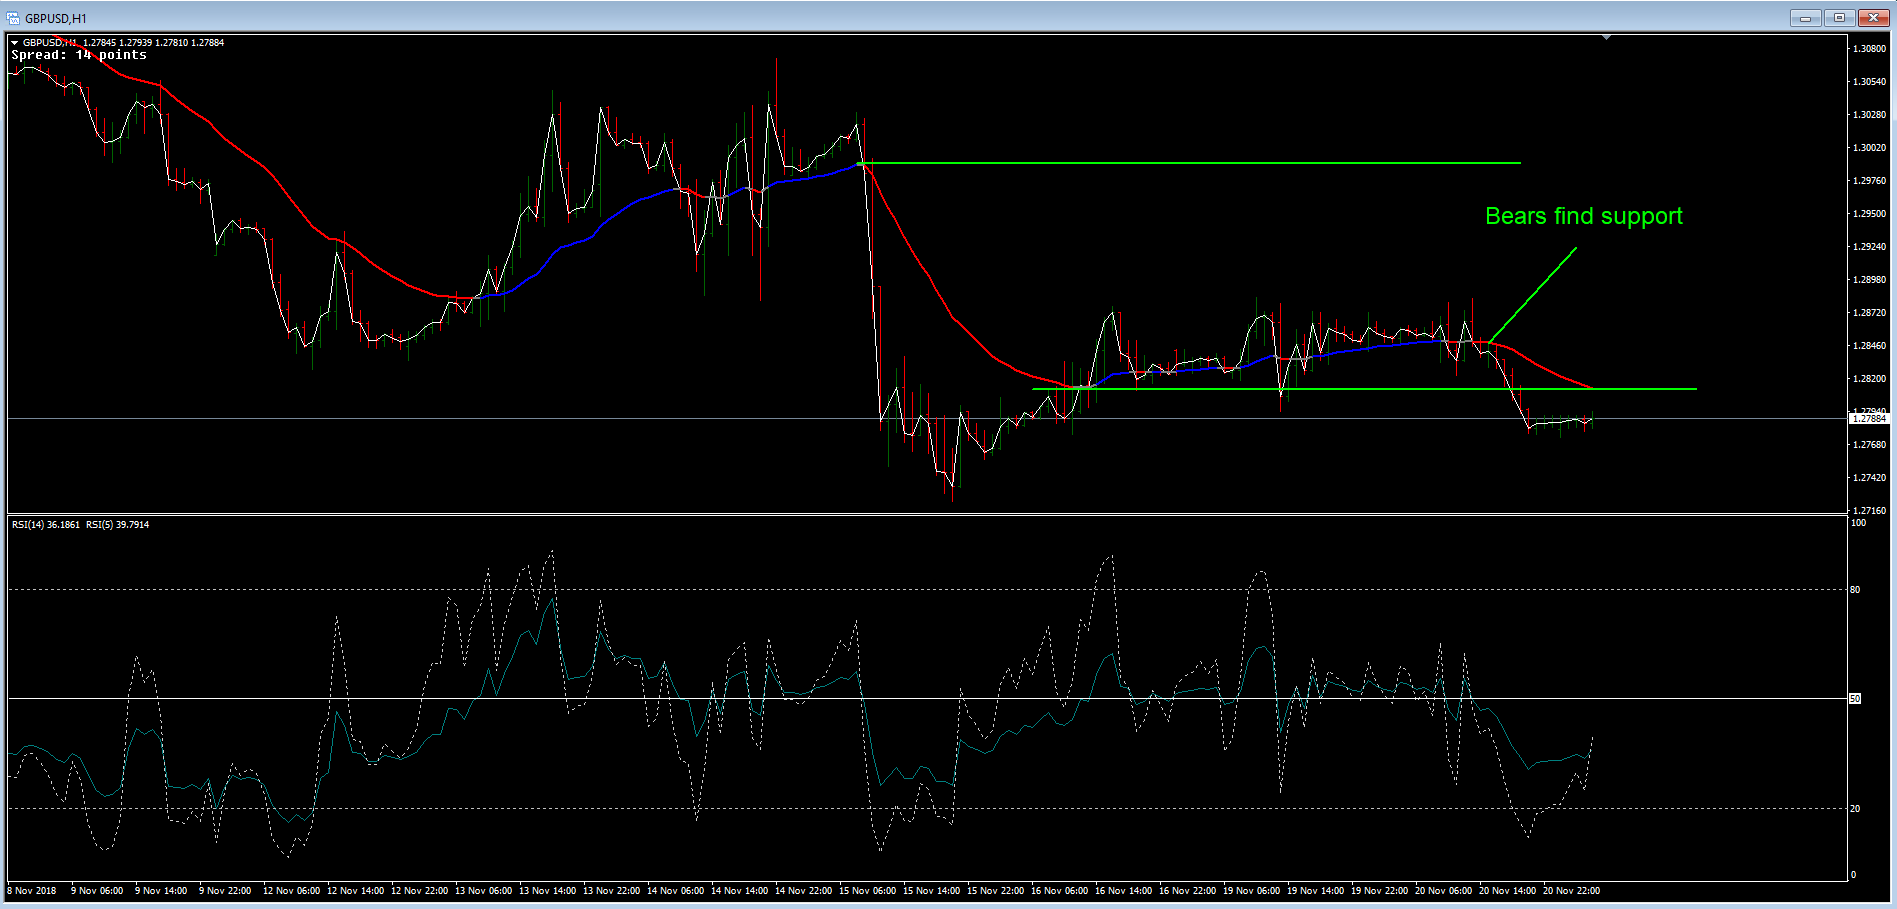Image resolution: width=1897 pixels, height=909 pixels.
Task: Restore down the GBPUSD,H1 chart window
Action: coord(1839,18)
